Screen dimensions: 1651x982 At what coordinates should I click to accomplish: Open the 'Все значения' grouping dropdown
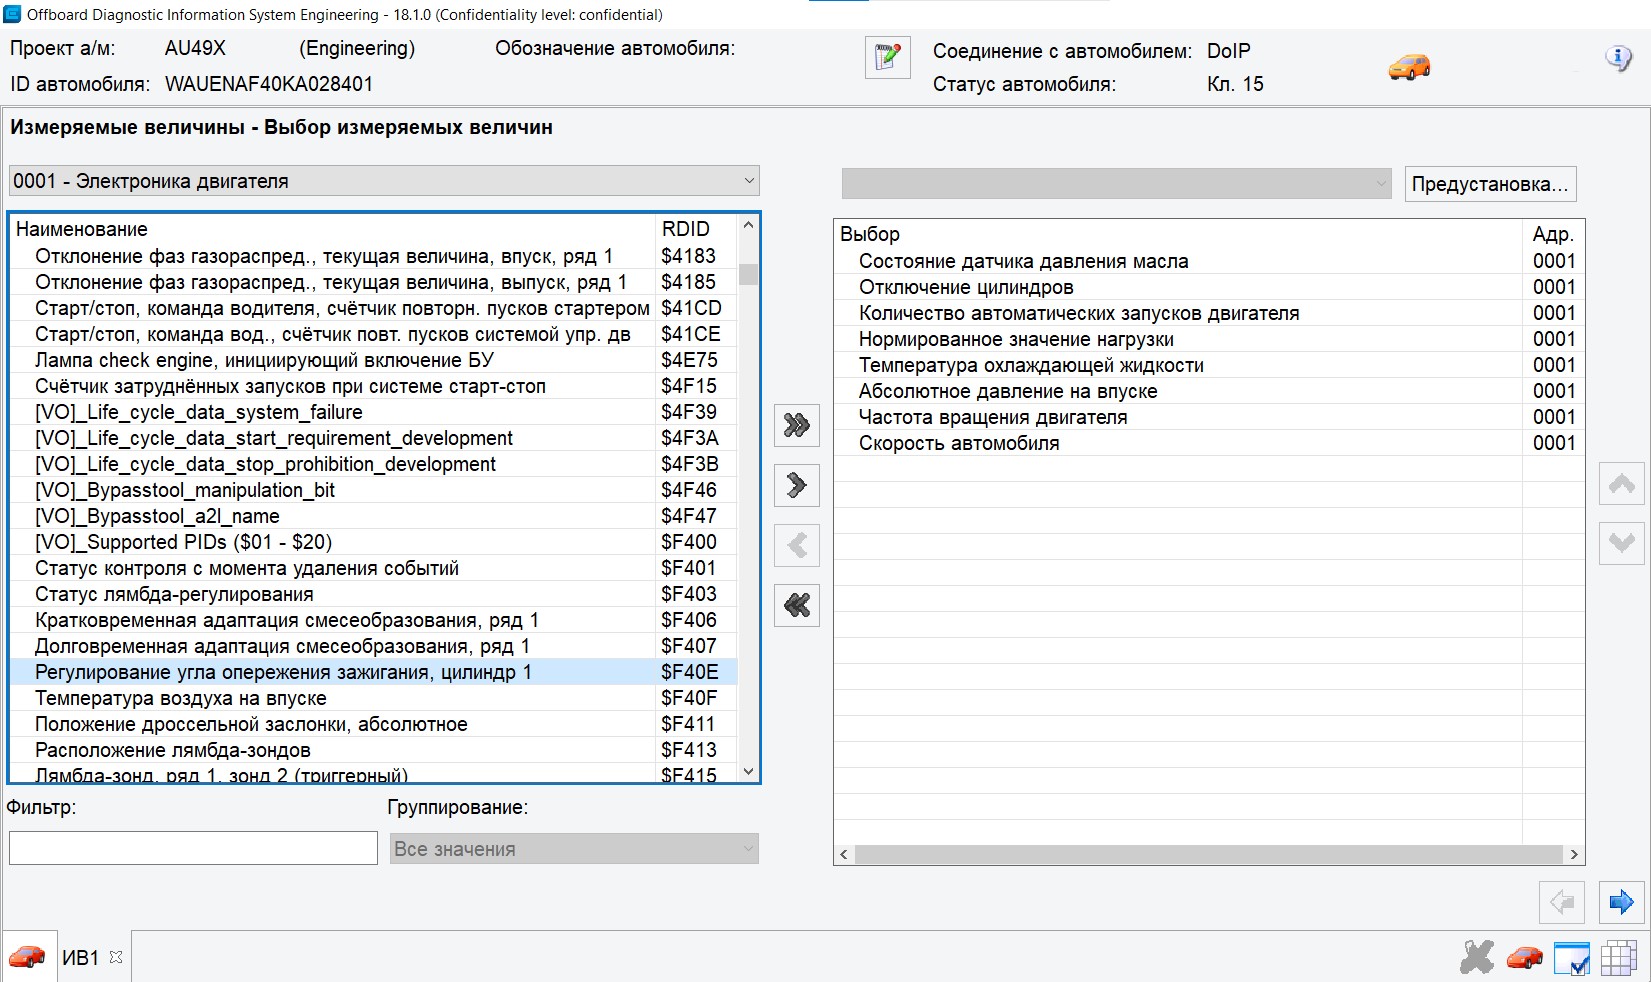(574, 849)
